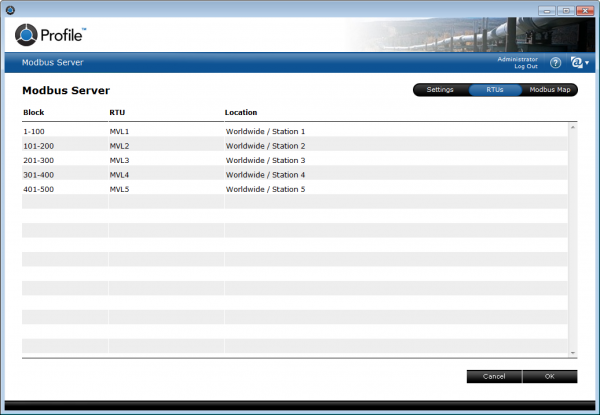Click the RTU column header
The height and width of the screenshot is (415, 600).
tap(117, 112)
